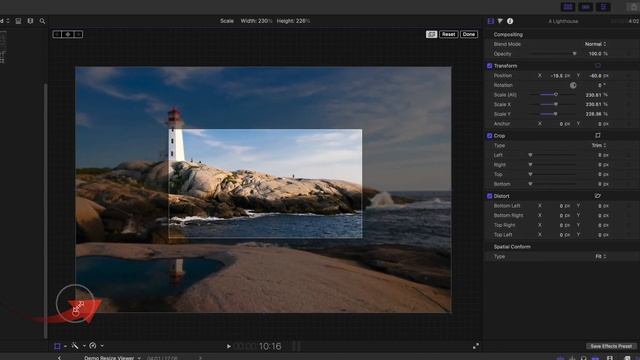Click the search magnifier in browser toolbar
This screenshot has height=360, width=640.
pos(42,21)
